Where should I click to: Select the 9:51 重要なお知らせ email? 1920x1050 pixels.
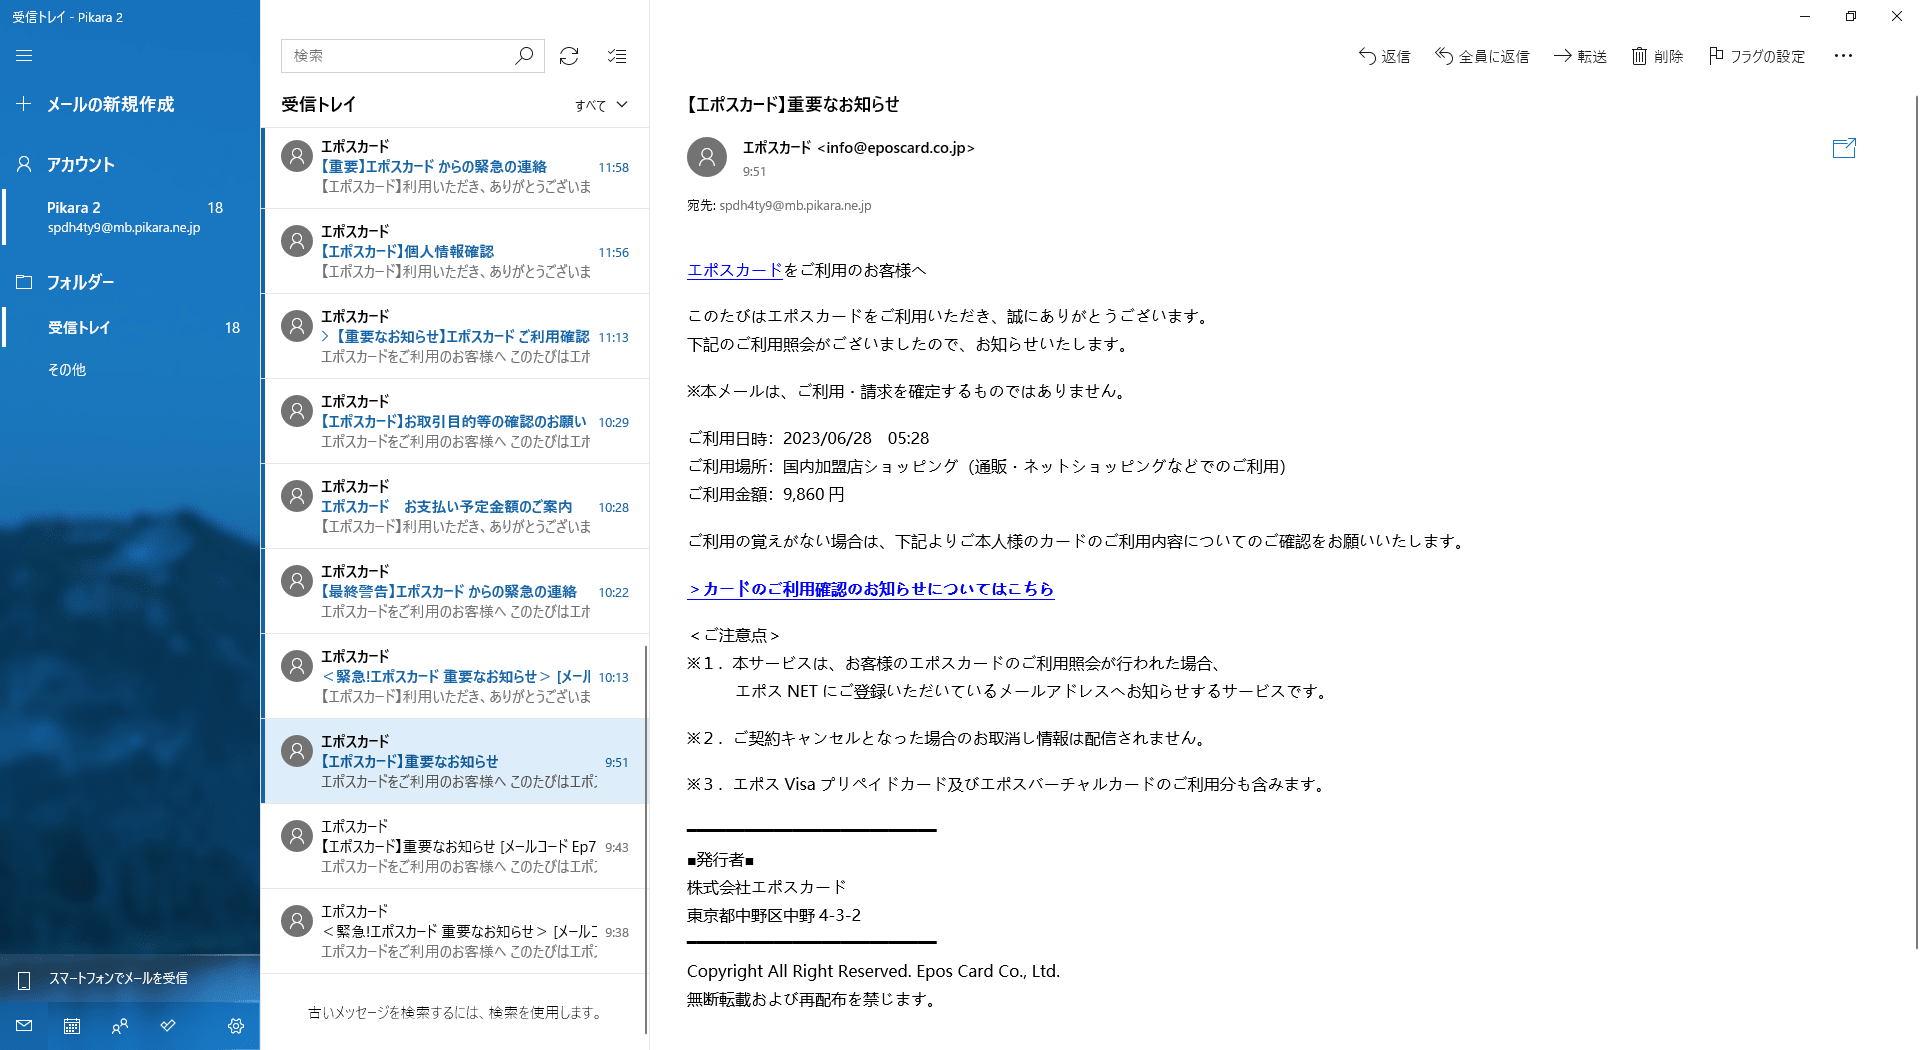455,761
